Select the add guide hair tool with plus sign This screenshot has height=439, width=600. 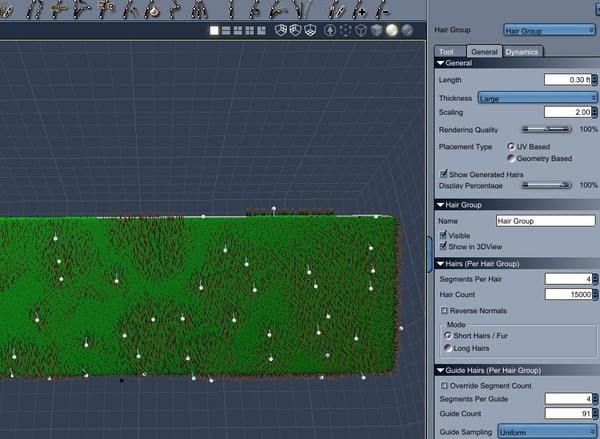pos(359,9)
